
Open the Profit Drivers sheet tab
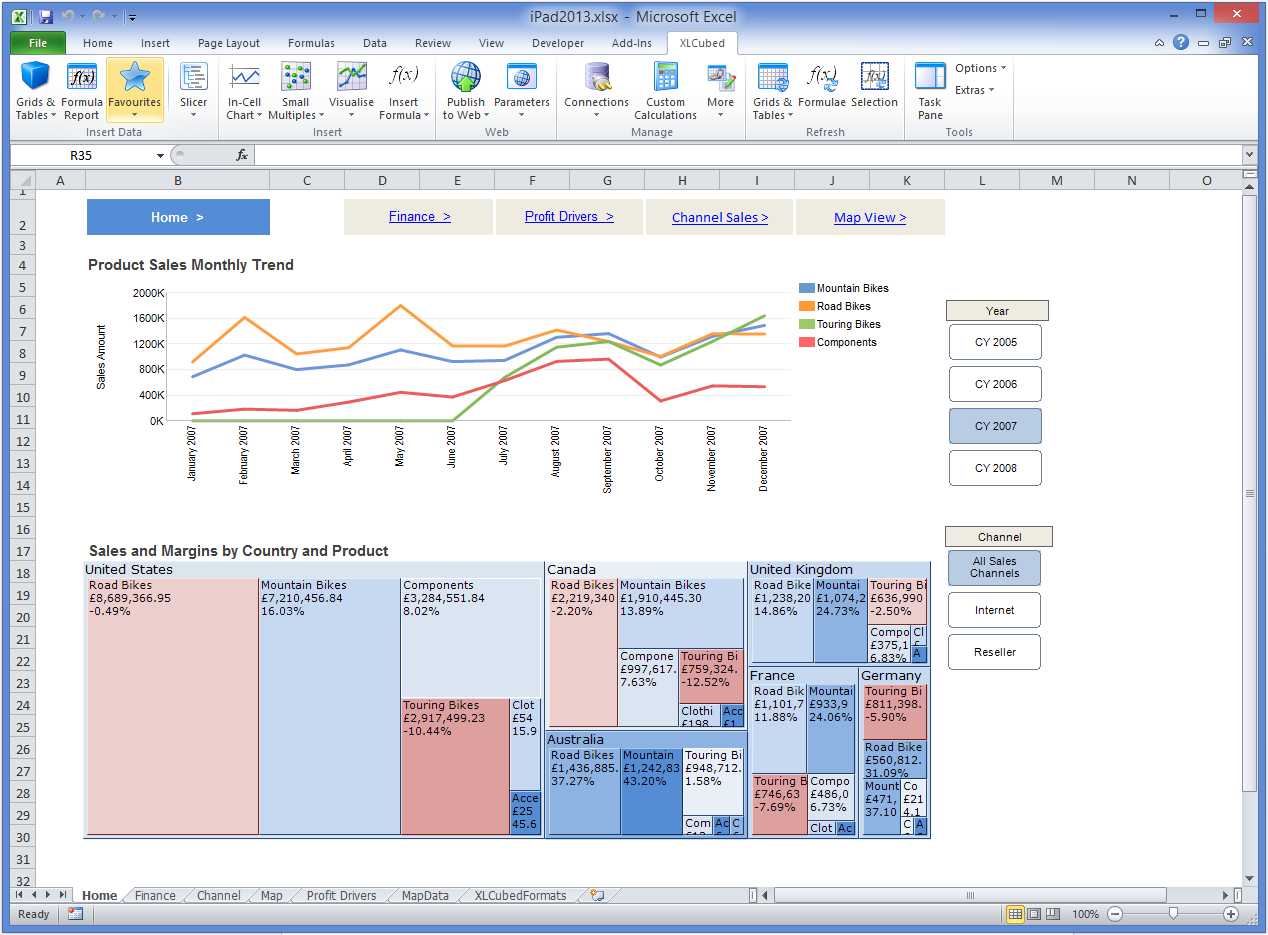coord(341,896)
